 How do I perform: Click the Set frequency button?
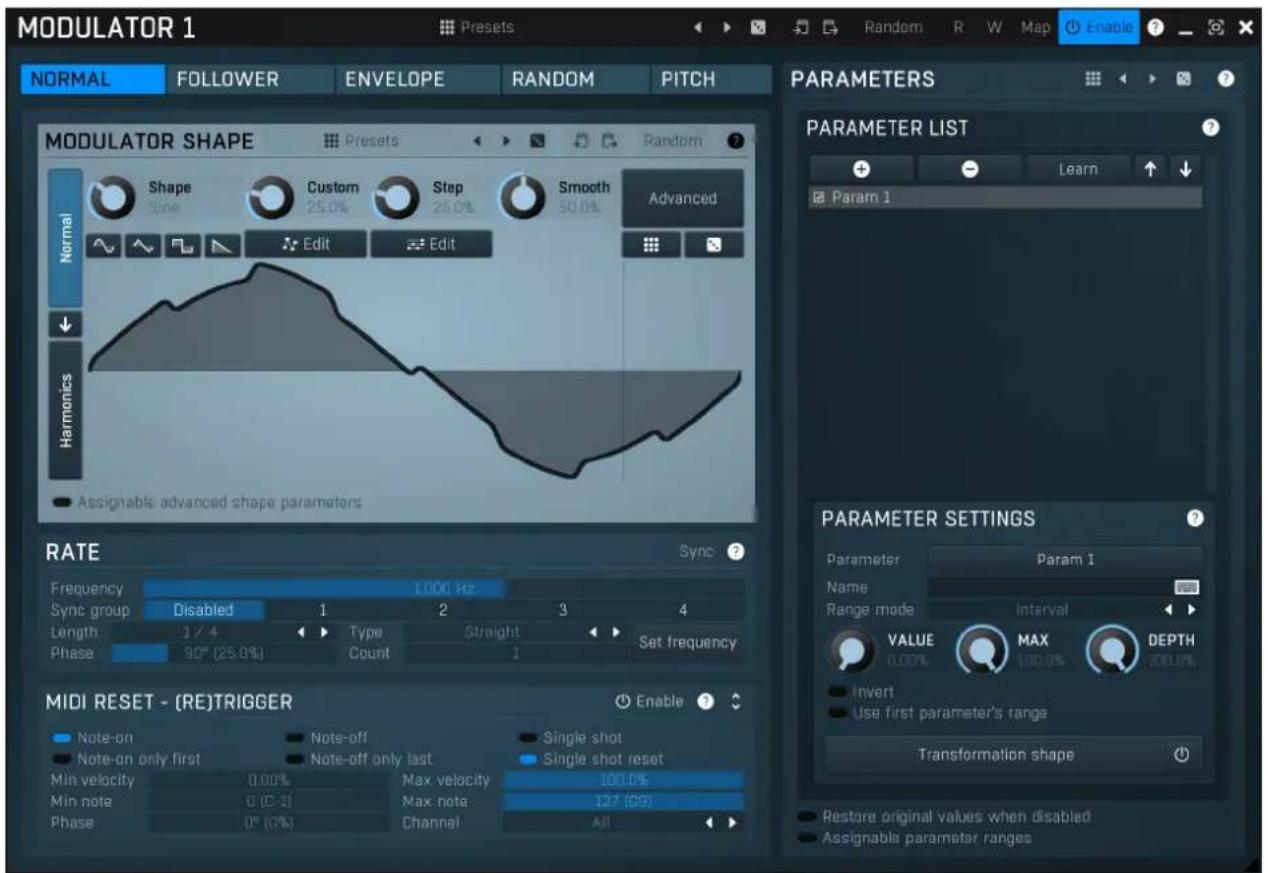[x=689, y=642]
